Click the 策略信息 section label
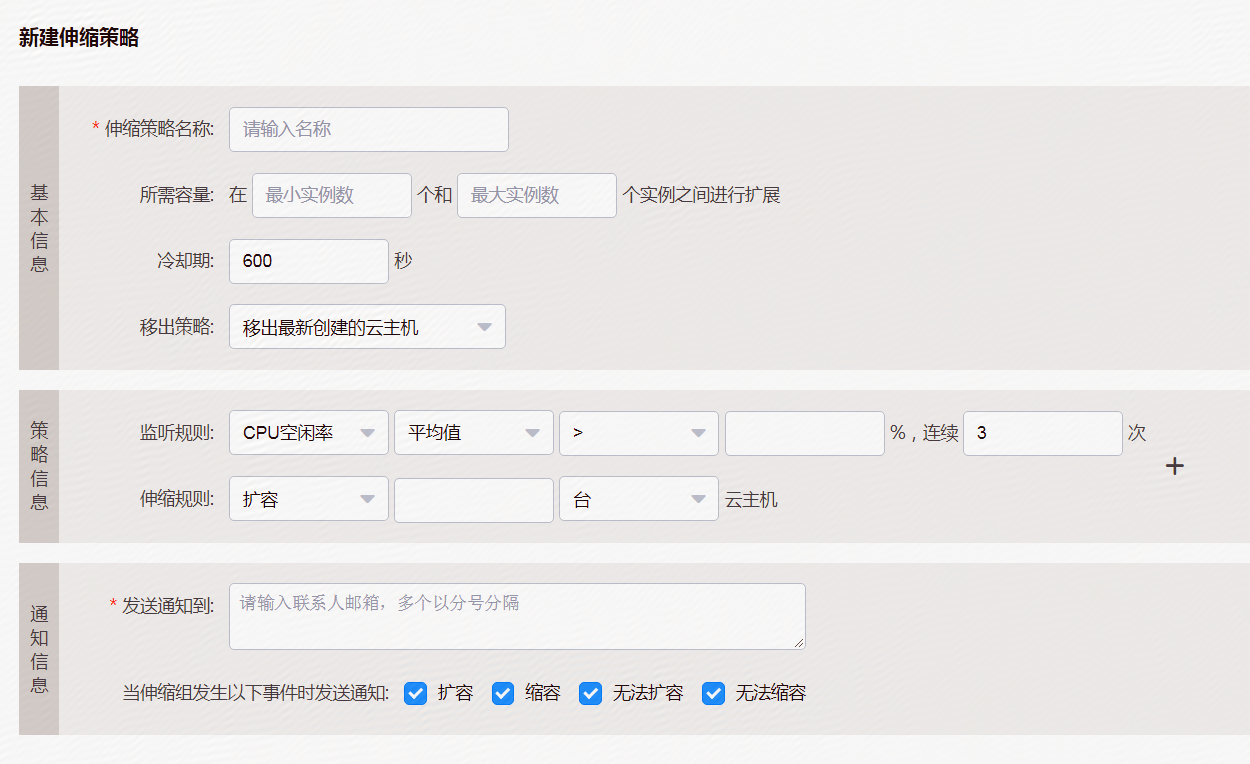The height and width of the screenshot is (764, 1250). (39, 466)
